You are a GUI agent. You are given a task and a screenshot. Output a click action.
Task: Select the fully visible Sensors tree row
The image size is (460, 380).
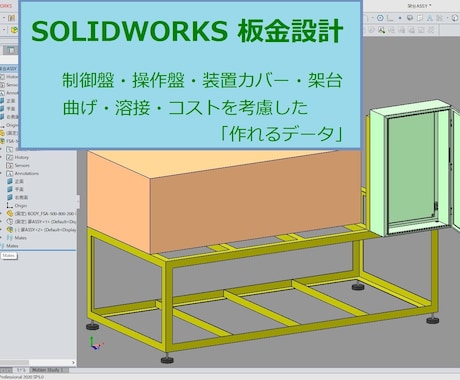tap(18, 165)
